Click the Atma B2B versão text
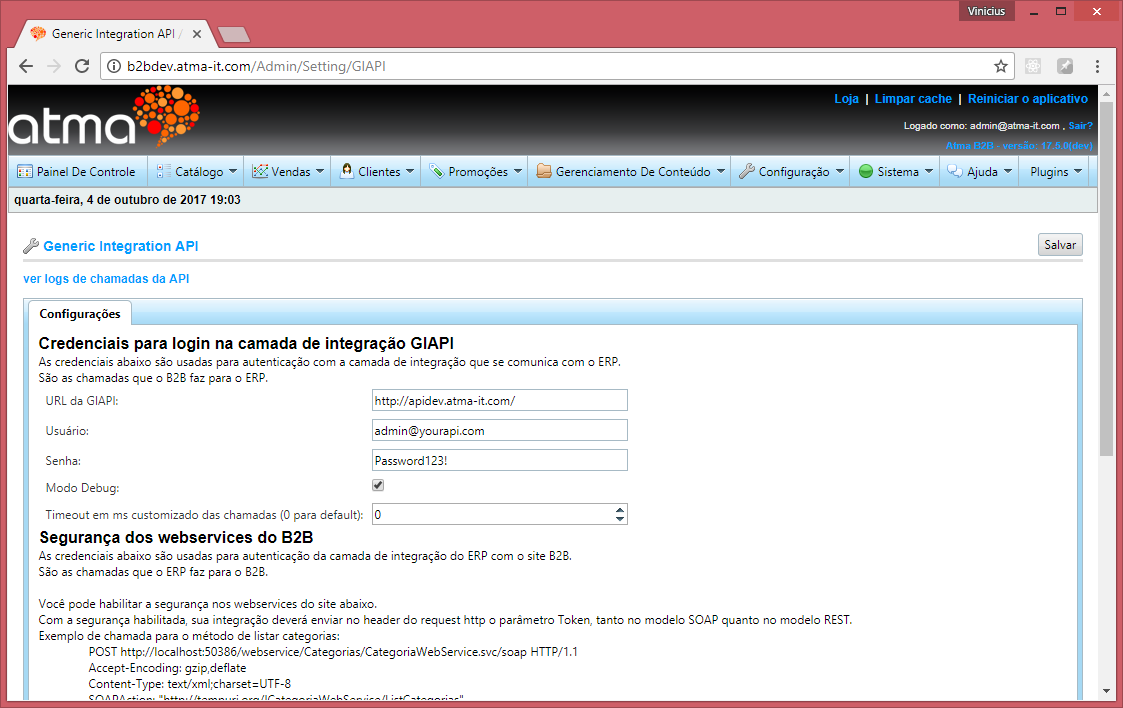 click(x=1019, y=145)
